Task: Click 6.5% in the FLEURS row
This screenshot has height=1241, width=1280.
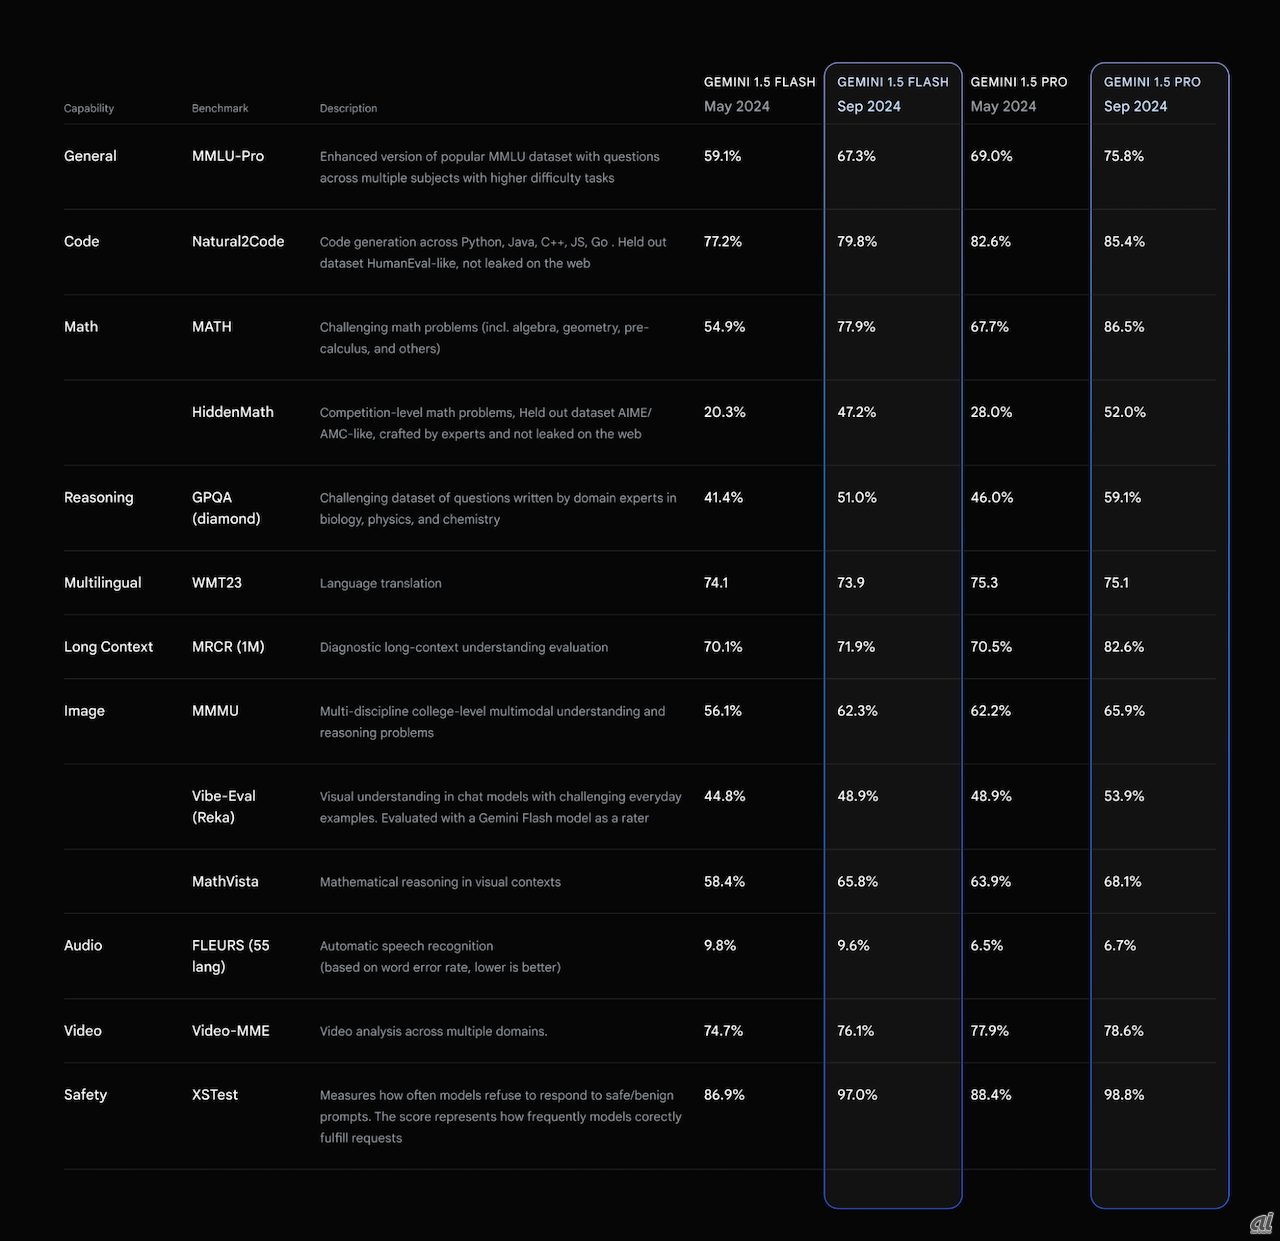Action: (987, 945)
